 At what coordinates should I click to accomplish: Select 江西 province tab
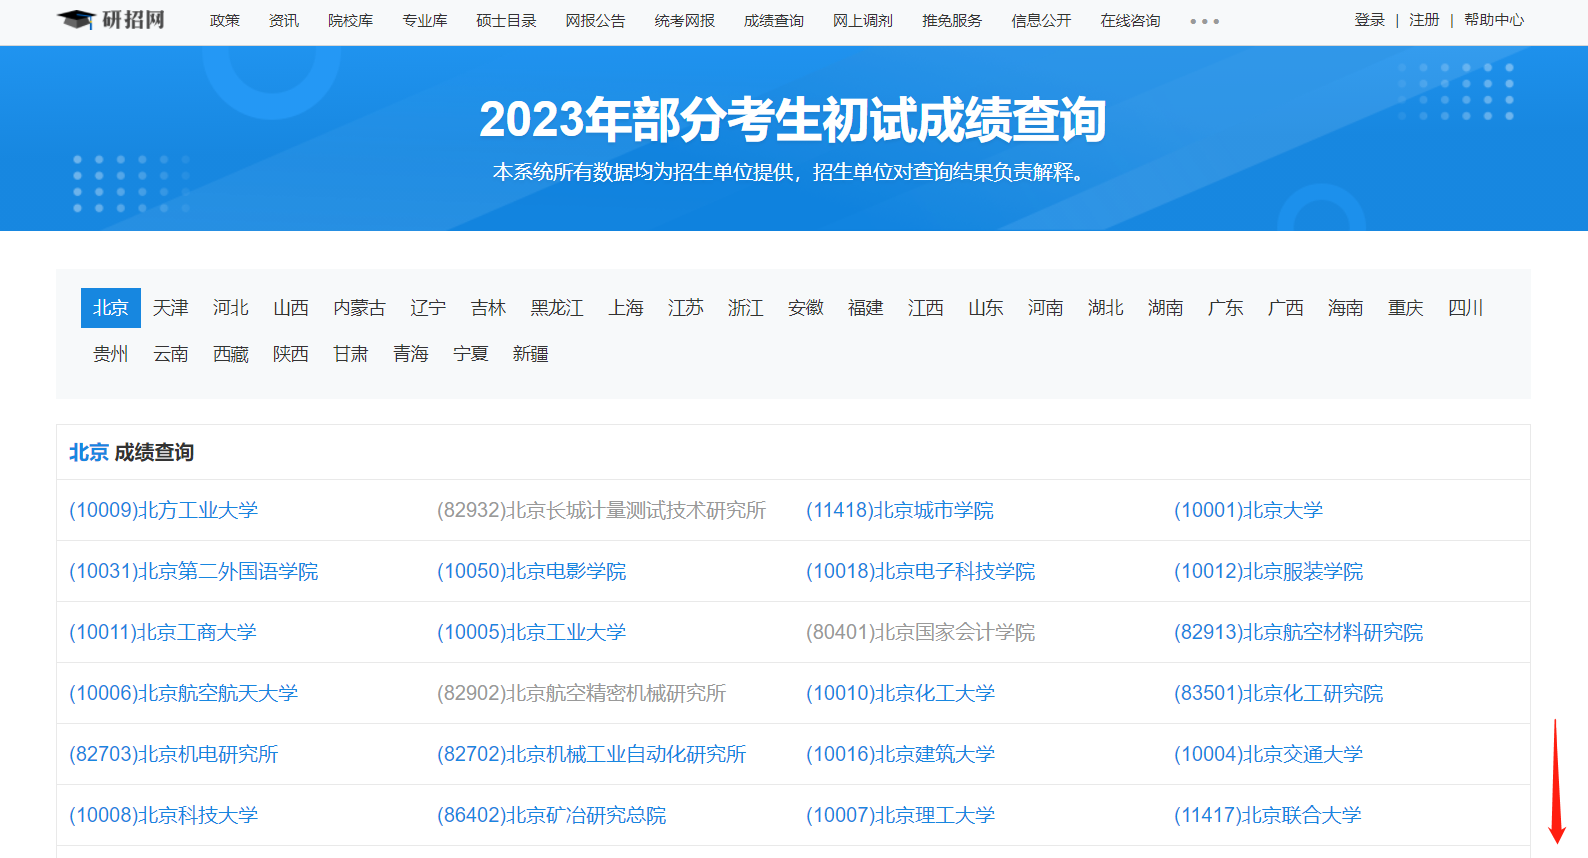tap(926, 308)
